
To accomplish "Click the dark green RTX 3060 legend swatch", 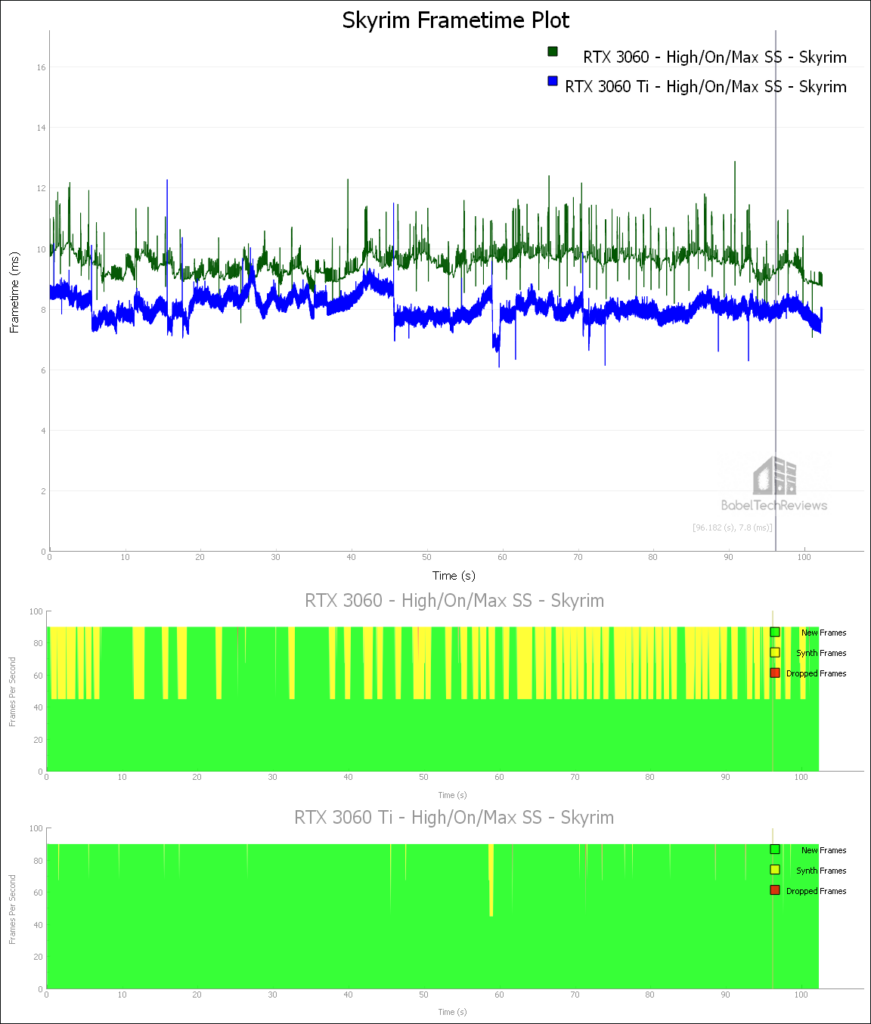I will coord(551,51).
